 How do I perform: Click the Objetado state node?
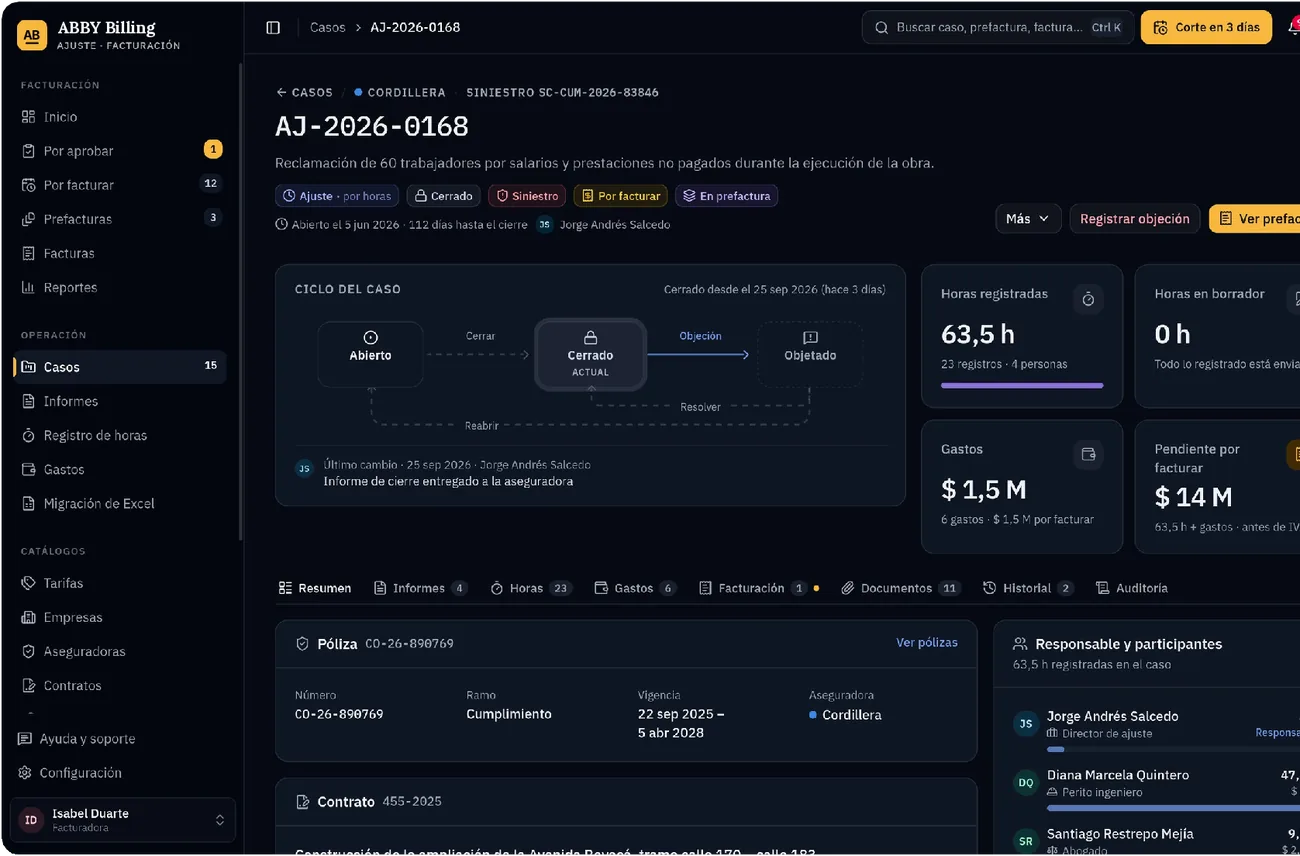tap(810, 354)
